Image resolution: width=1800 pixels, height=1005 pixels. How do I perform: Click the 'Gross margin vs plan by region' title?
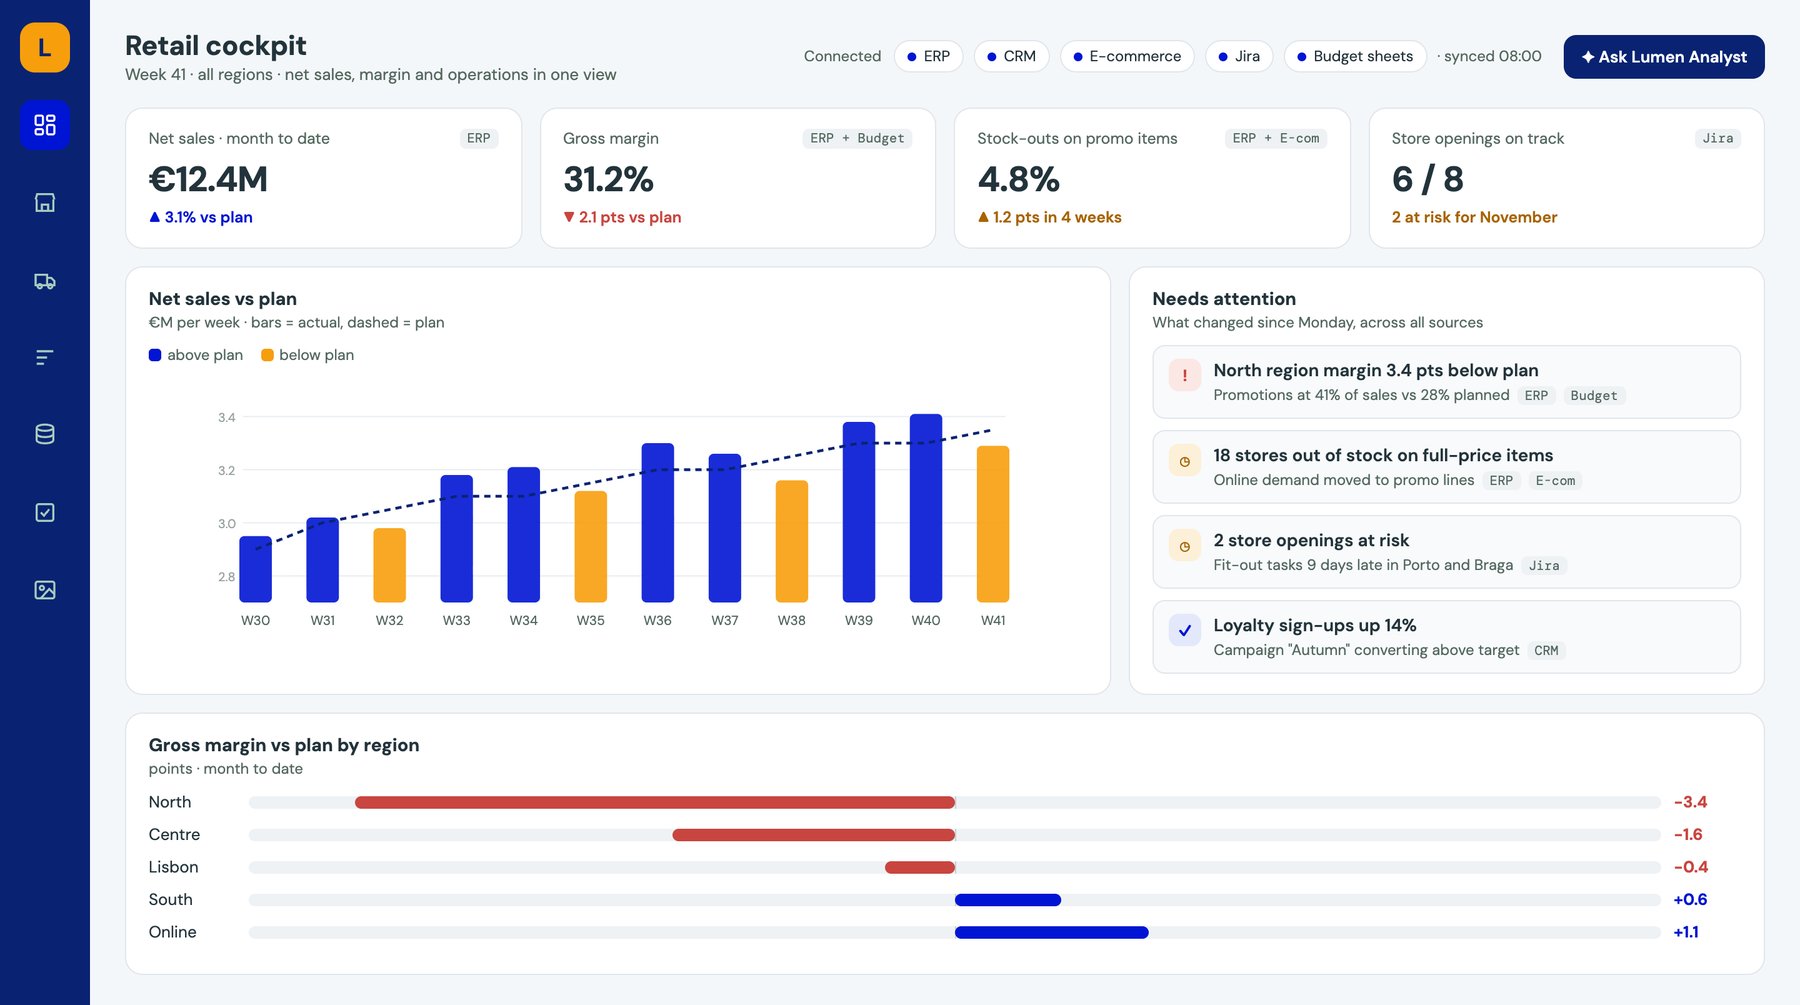tap(284, 745)
